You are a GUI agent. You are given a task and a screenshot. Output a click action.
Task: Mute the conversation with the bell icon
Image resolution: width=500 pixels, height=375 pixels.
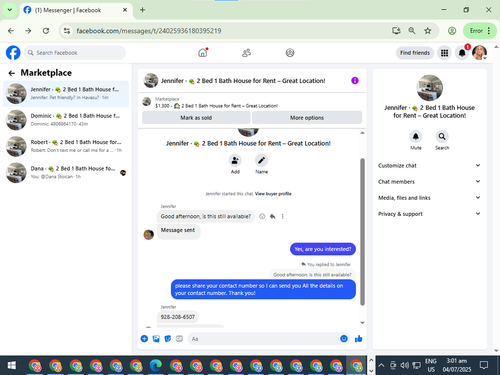tap(416, 136)
